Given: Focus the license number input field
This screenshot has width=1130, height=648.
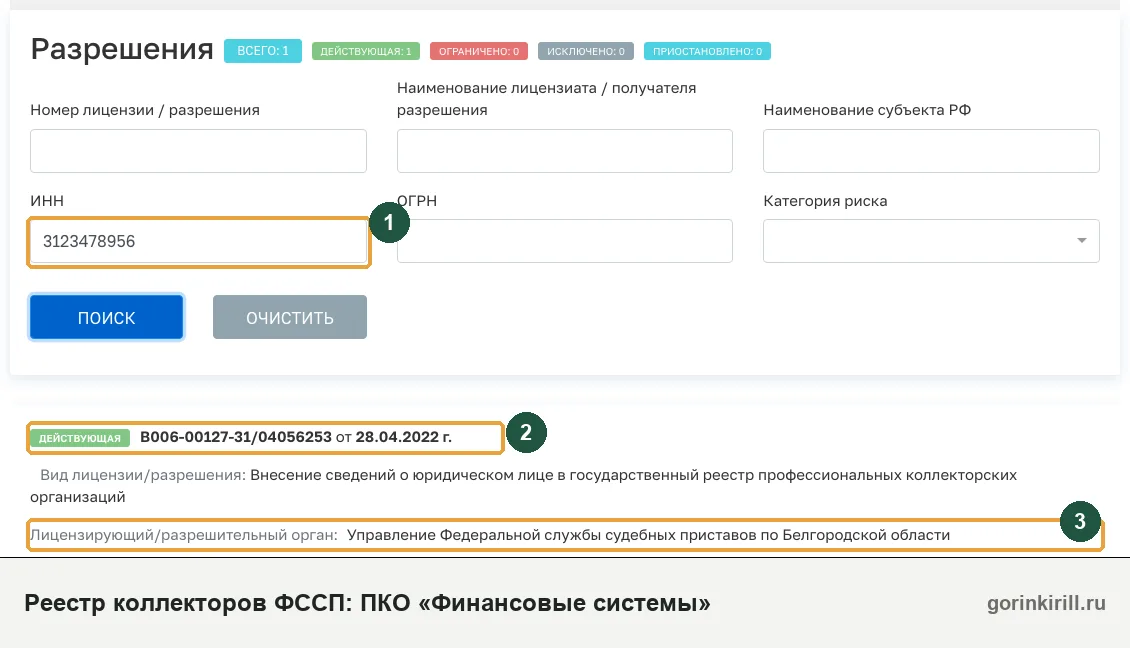Looking at the screenshot, I should point(198,151).
